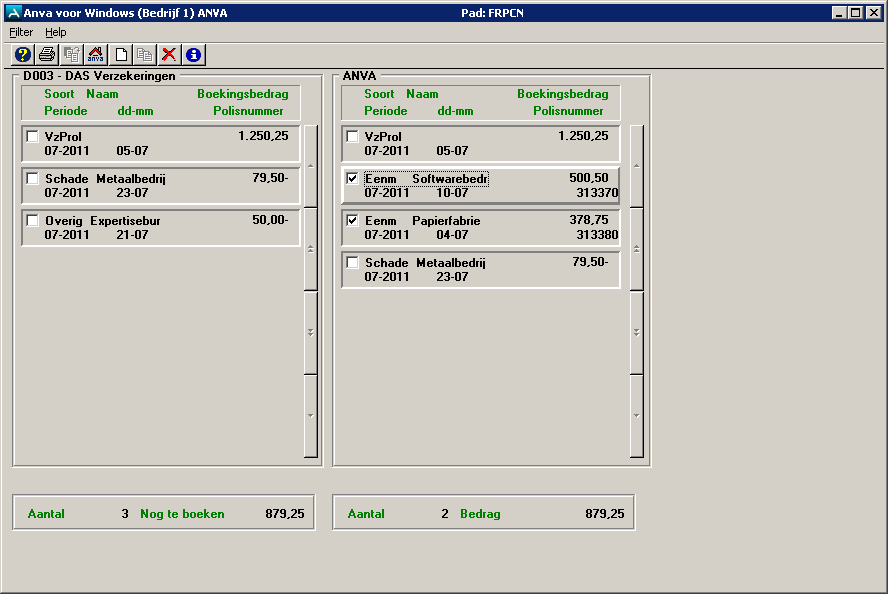The width and height of the screenshot is (888, 594).
Task: Click the grayed-out transfer documents icon
Action: coord(72,55)
